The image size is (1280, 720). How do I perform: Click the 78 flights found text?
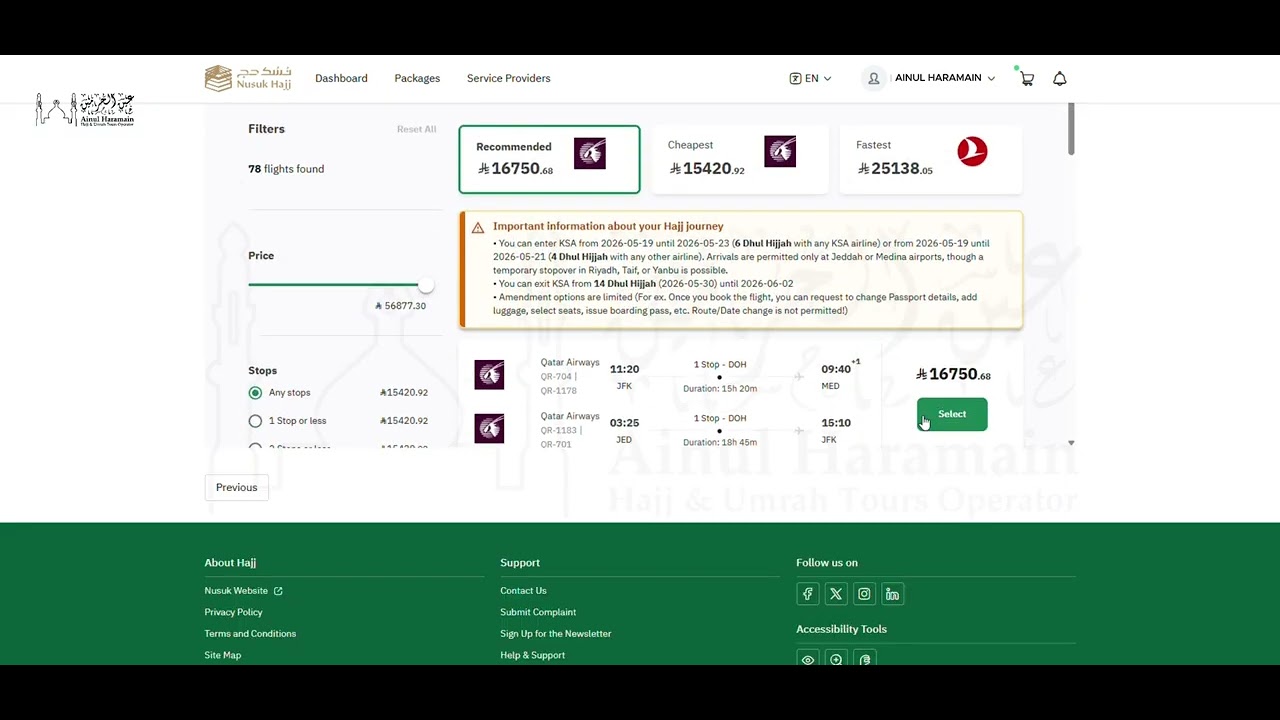tap(286, 169)
